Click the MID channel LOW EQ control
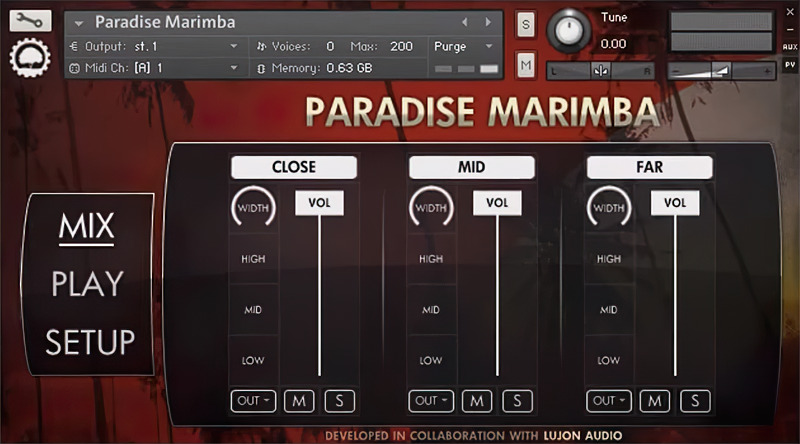 pyautogui.click(x=431, y=360)
